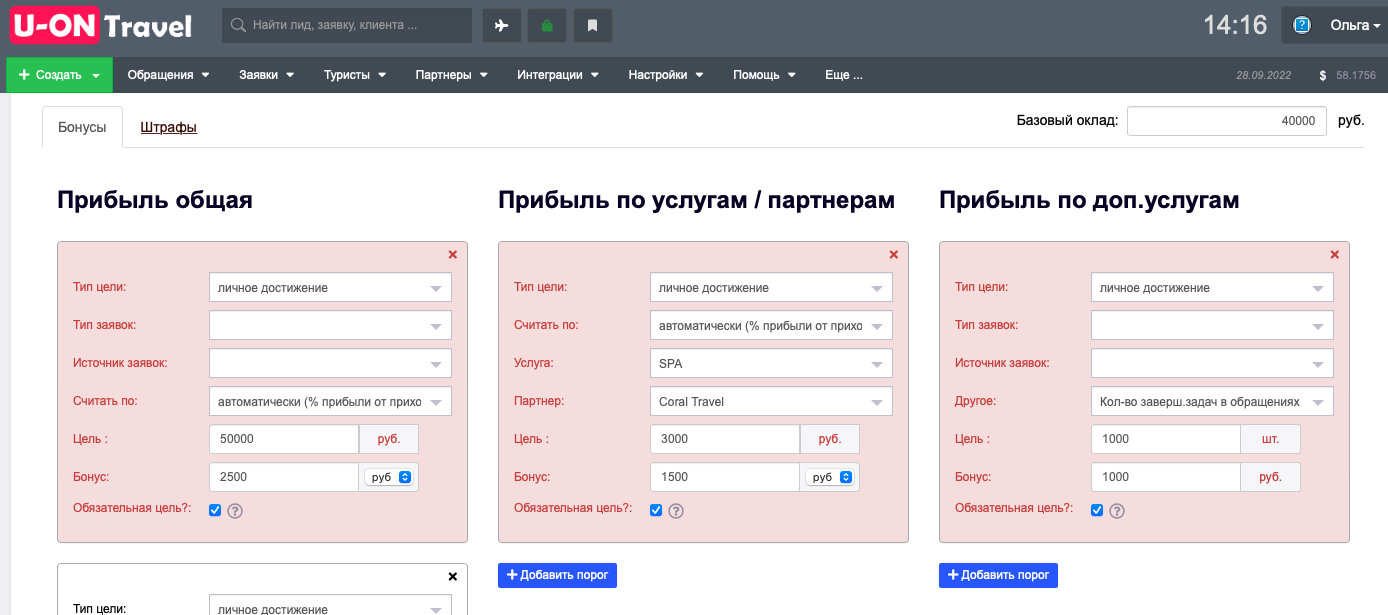The height and width of the screenshot is (615, 1388).
Task: Click the airplane icon in the header
Action: [x=501, y=26]
